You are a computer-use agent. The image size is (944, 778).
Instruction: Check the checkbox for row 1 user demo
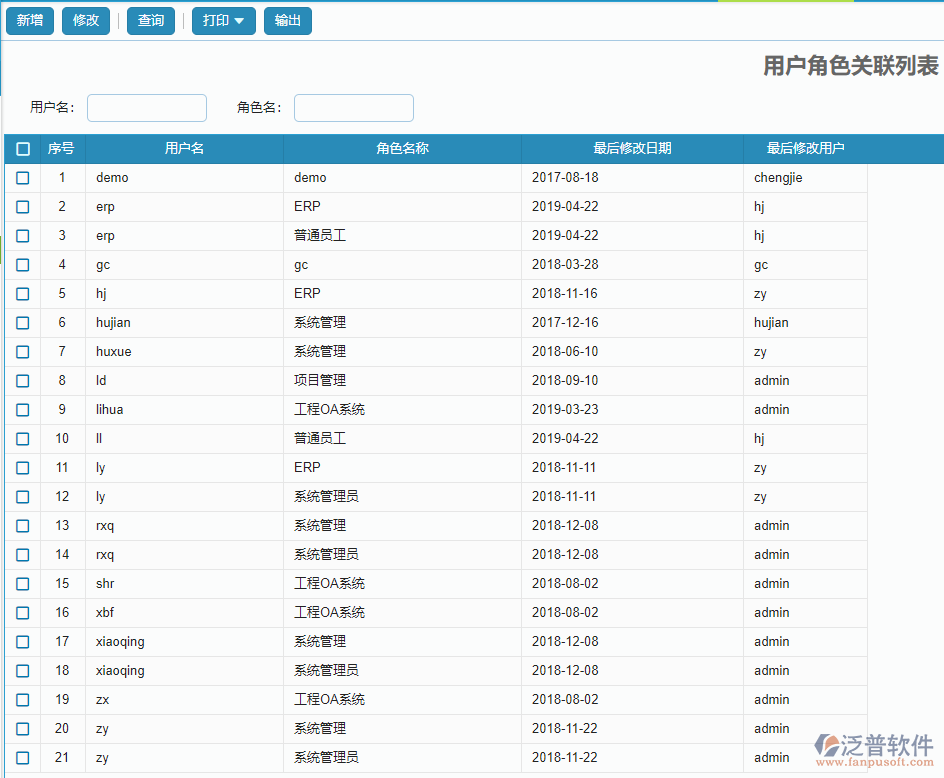click(x=22, y=177)
